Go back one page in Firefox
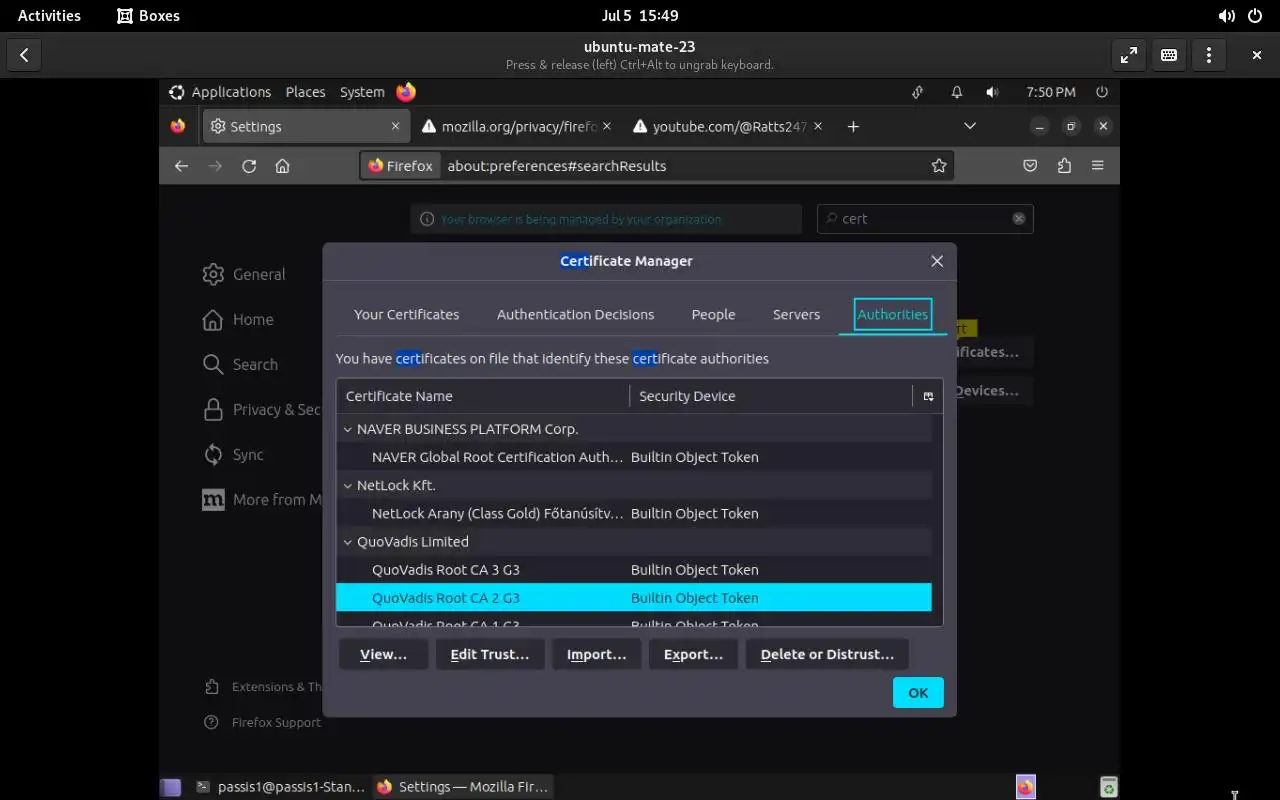The width and height of the screenshot is (1280, 800). point(181,166)
